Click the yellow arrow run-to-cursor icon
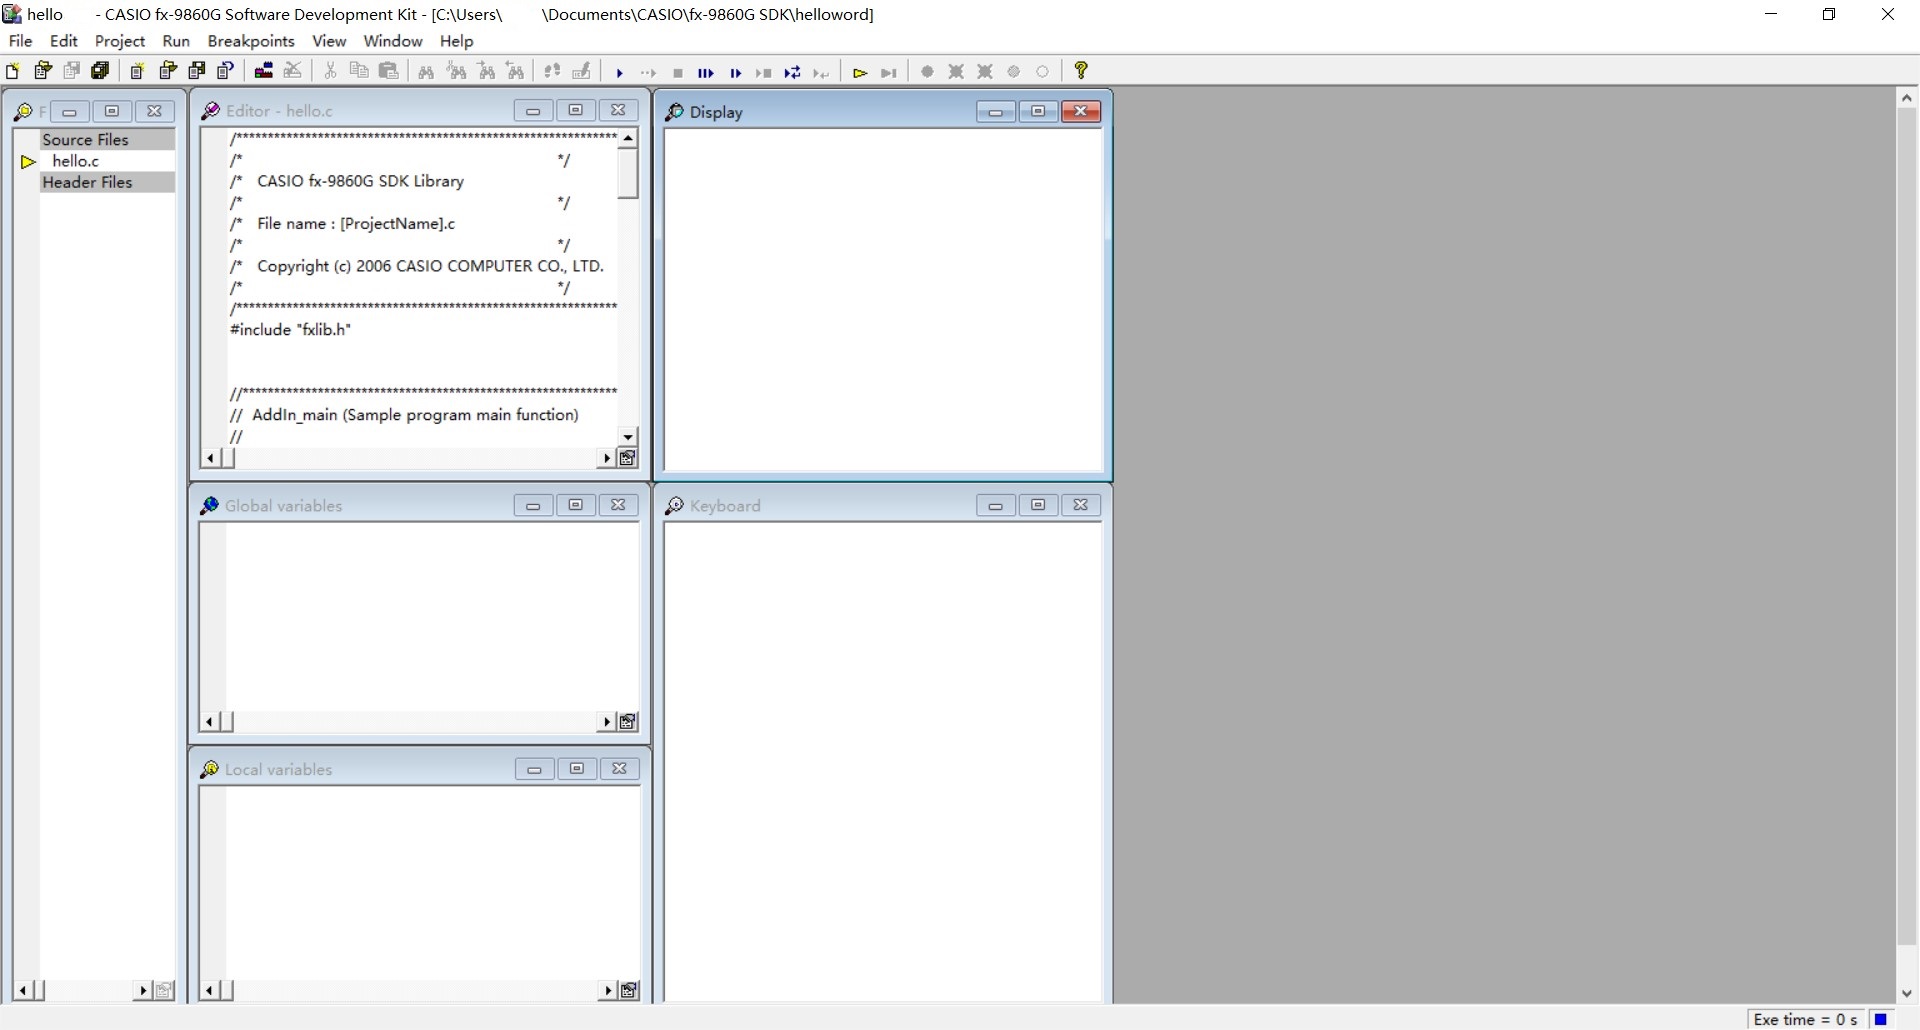This screenshot has width=1920, height=1030. pos(859,72)
